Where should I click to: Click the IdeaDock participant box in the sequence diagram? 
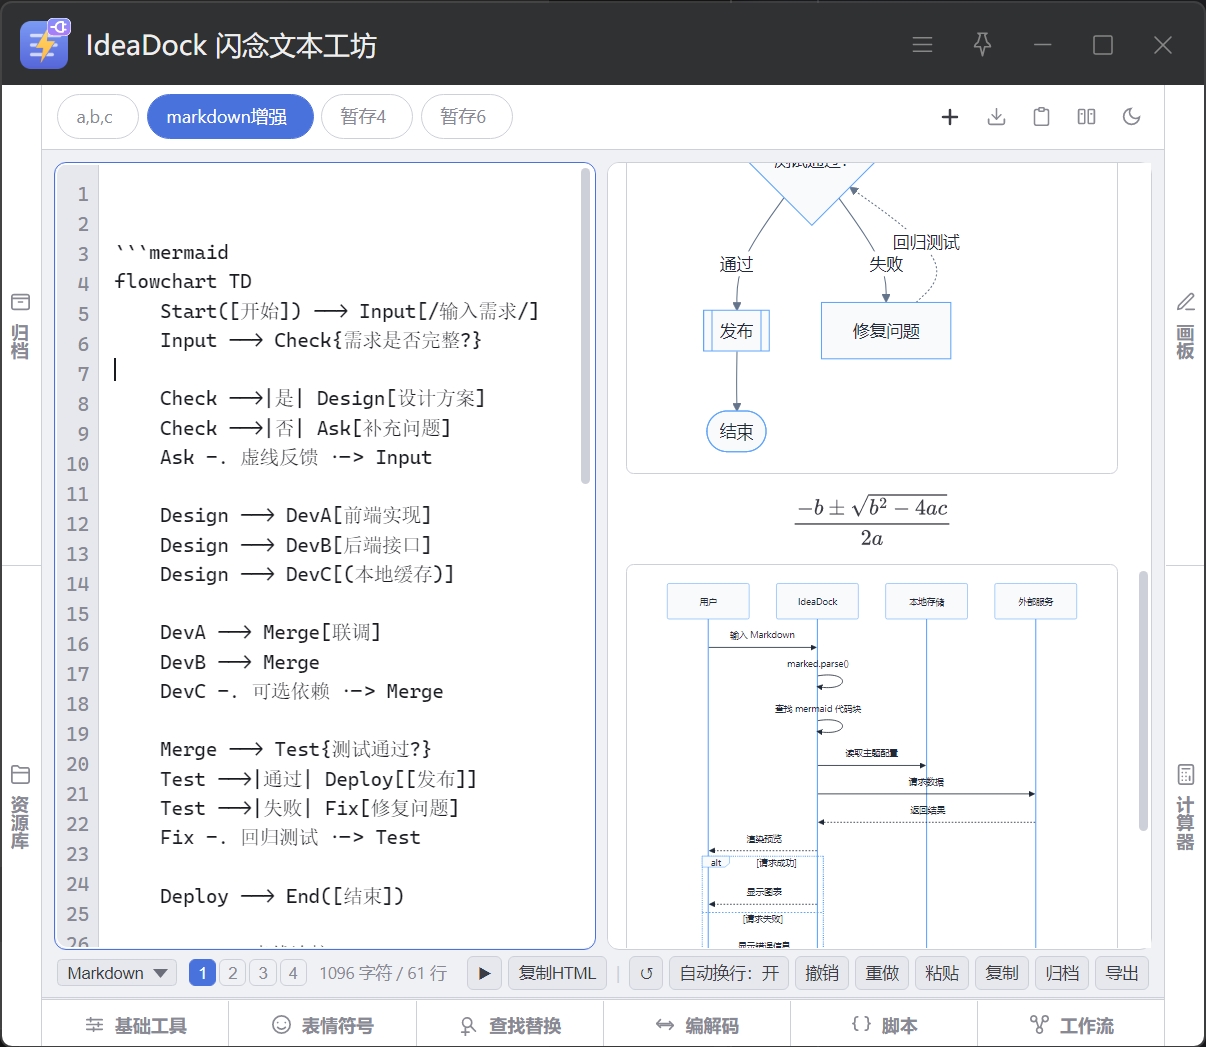coord(817,601)
